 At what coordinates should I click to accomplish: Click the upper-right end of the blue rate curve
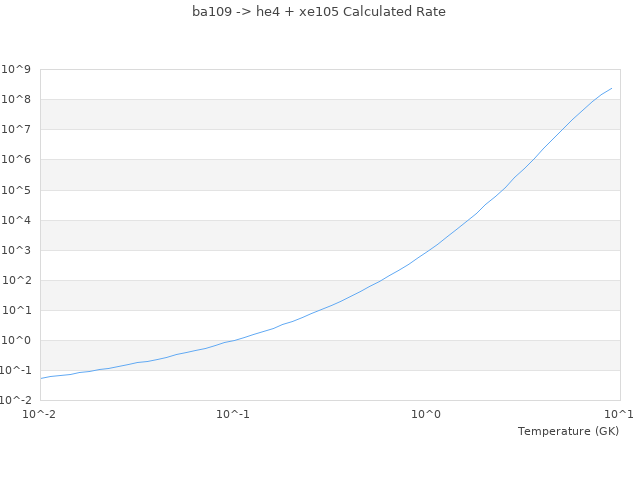[611, 88]
